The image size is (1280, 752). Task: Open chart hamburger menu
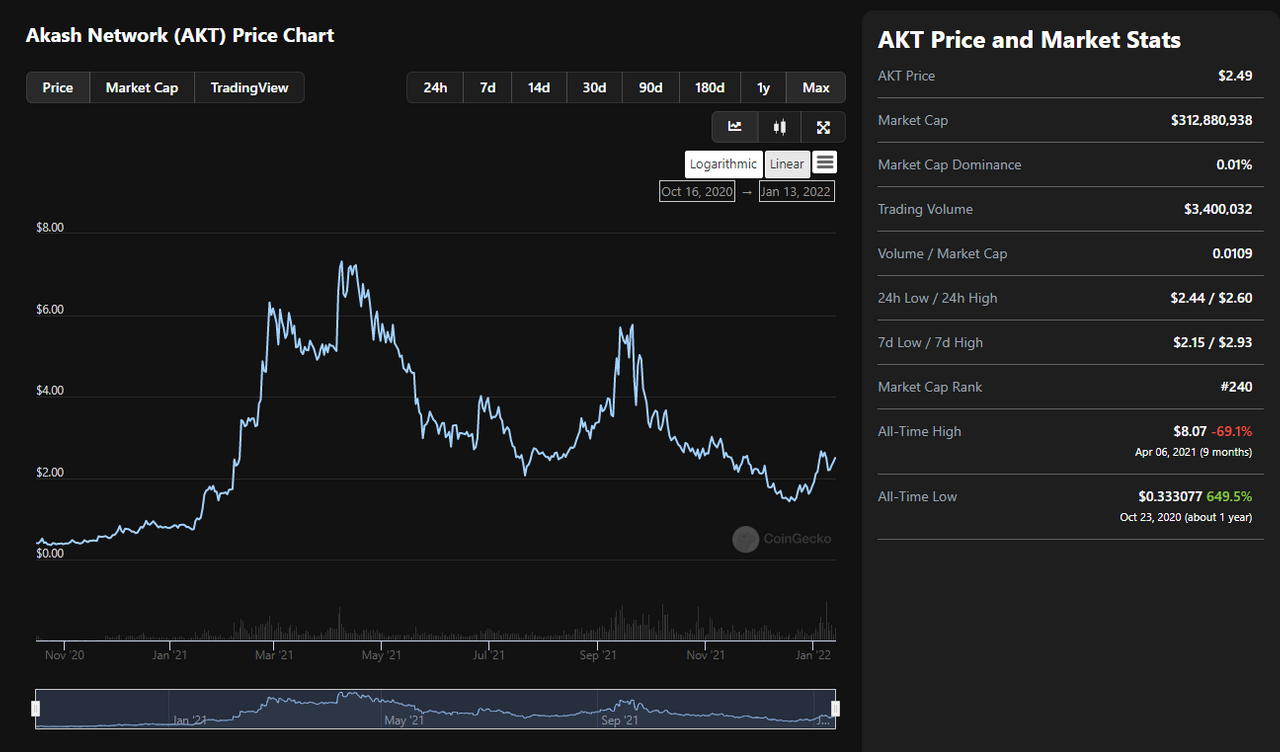824,162
